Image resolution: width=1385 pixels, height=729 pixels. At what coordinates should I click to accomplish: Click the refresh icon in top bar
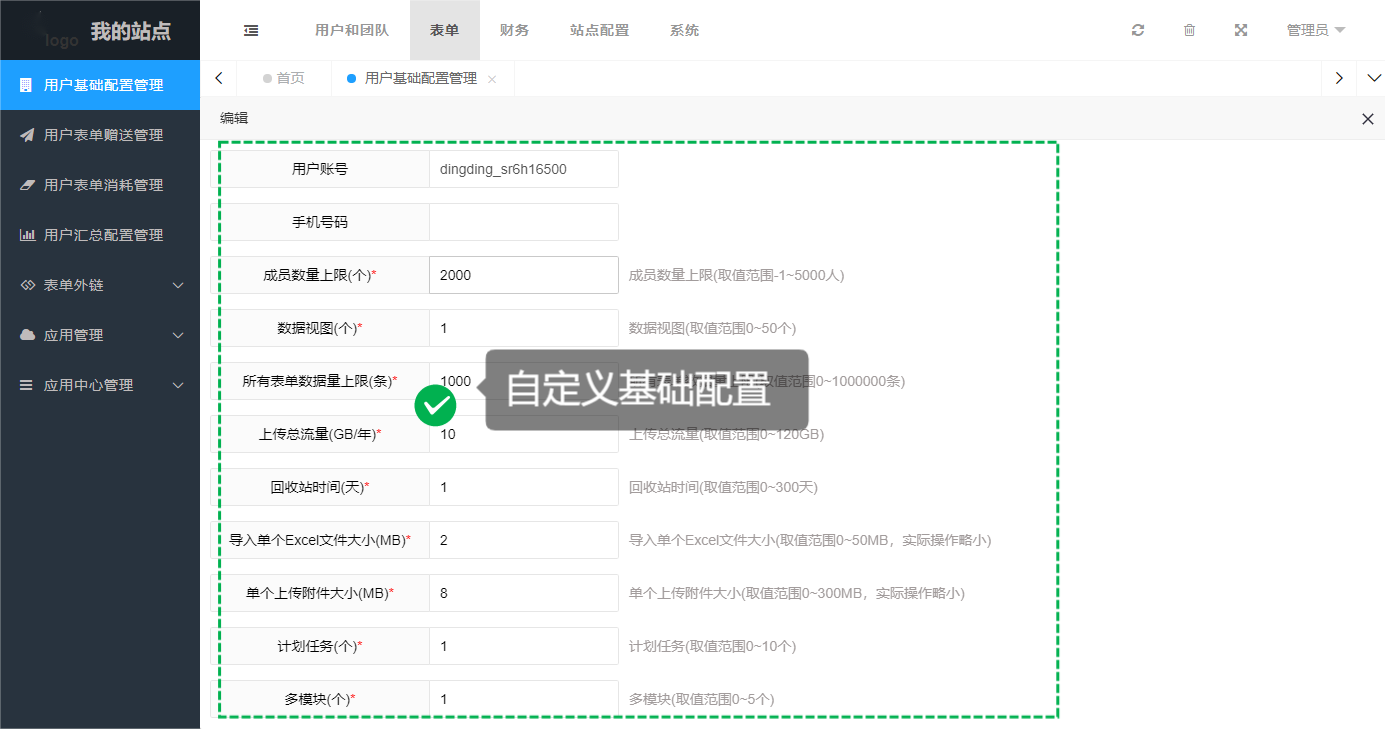coord(1137,30)
